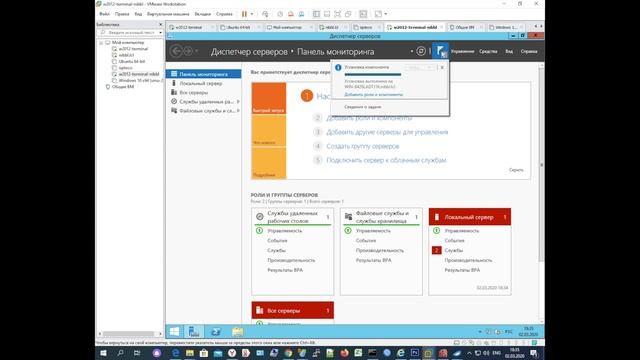Click info icon in notification popup
The height and width of the screenshot is (360, 640).
338,67
